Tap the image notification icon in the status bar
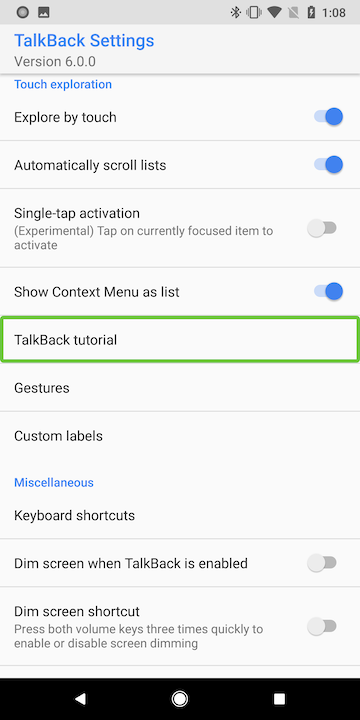The width and height of the screenshot is (360, 720). pos(44,12)
